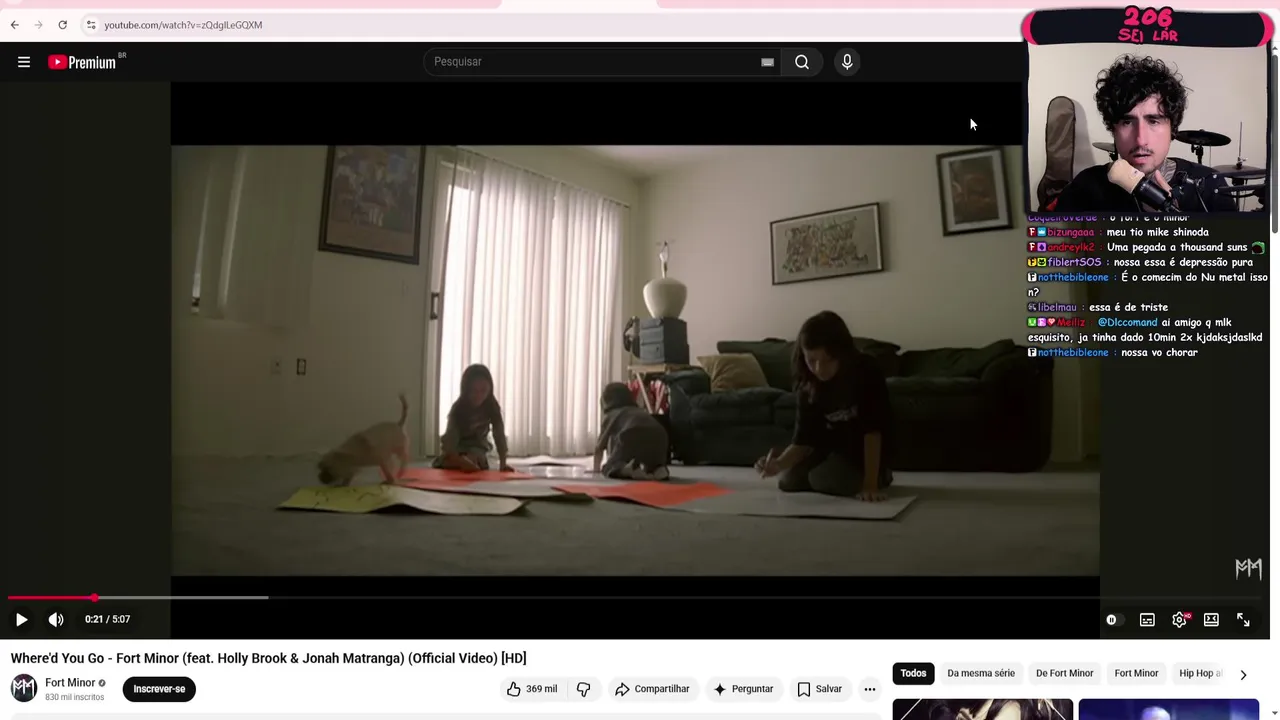Click Fort Minor logo watermark in video
Image resolution: width=1280 pixels, height=720 pixels.
1248,568
